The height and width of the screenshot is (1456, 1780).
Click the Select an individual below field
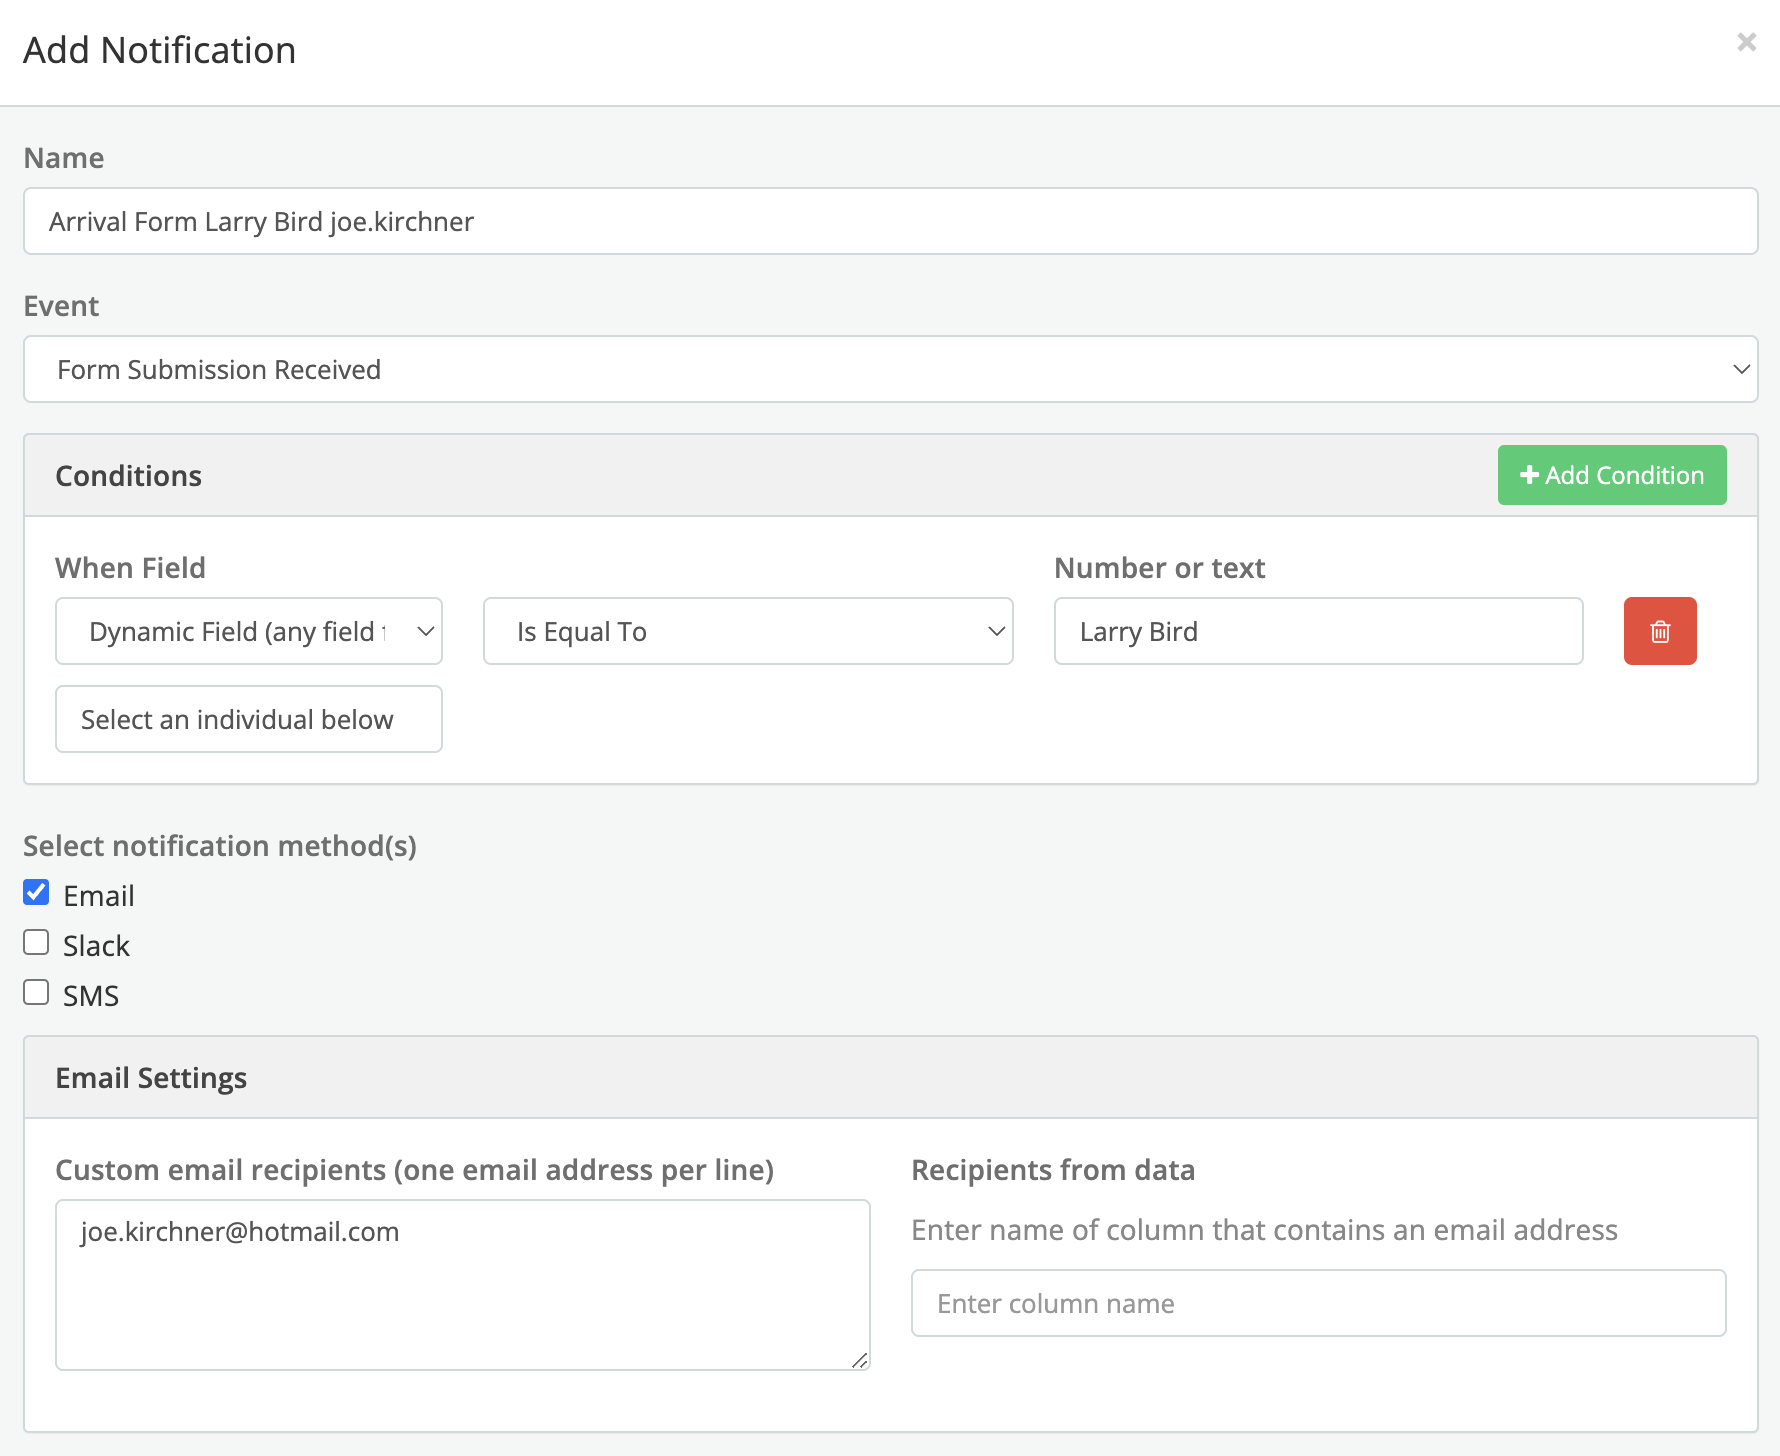click(x=248, y=719)
